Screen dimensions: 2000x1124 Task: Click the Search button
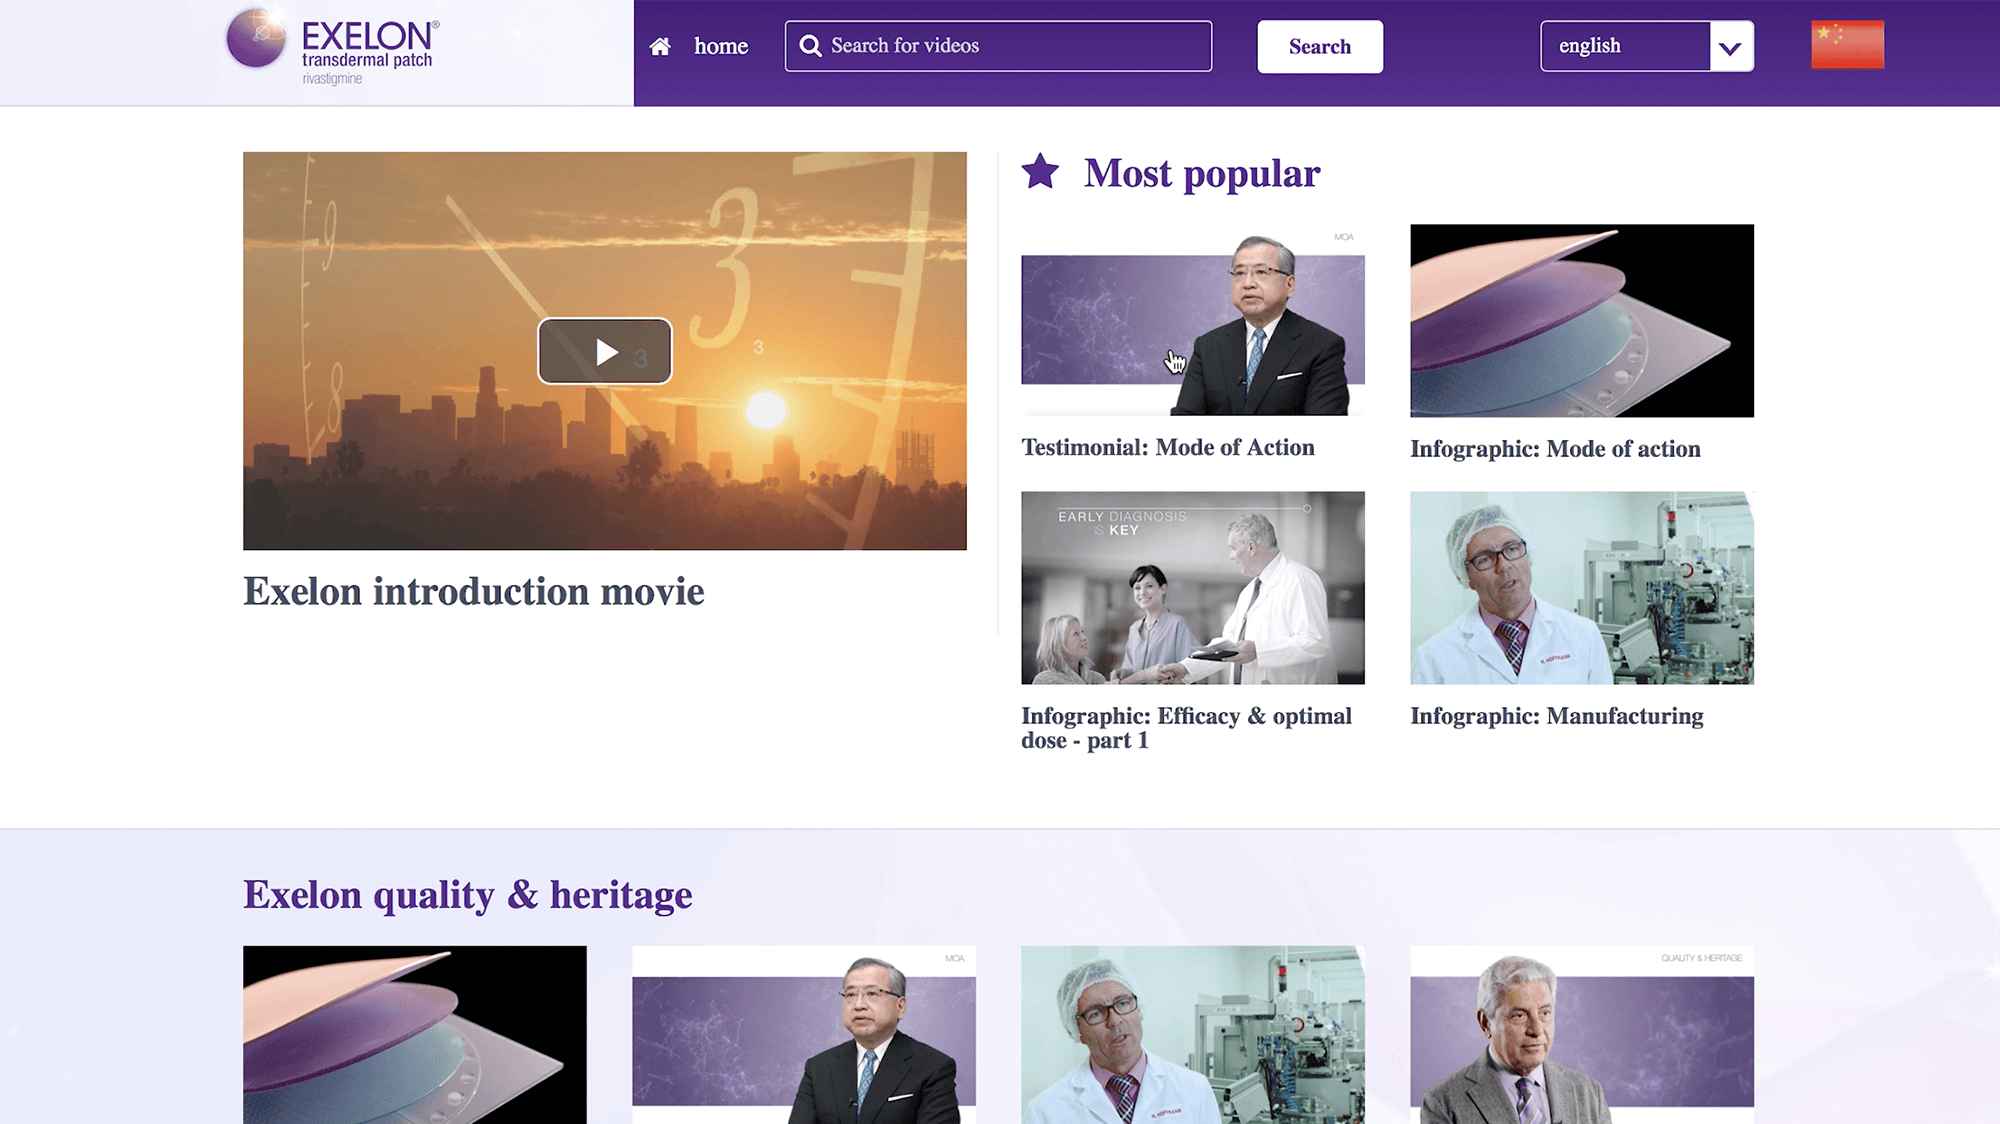(1320, 47)
